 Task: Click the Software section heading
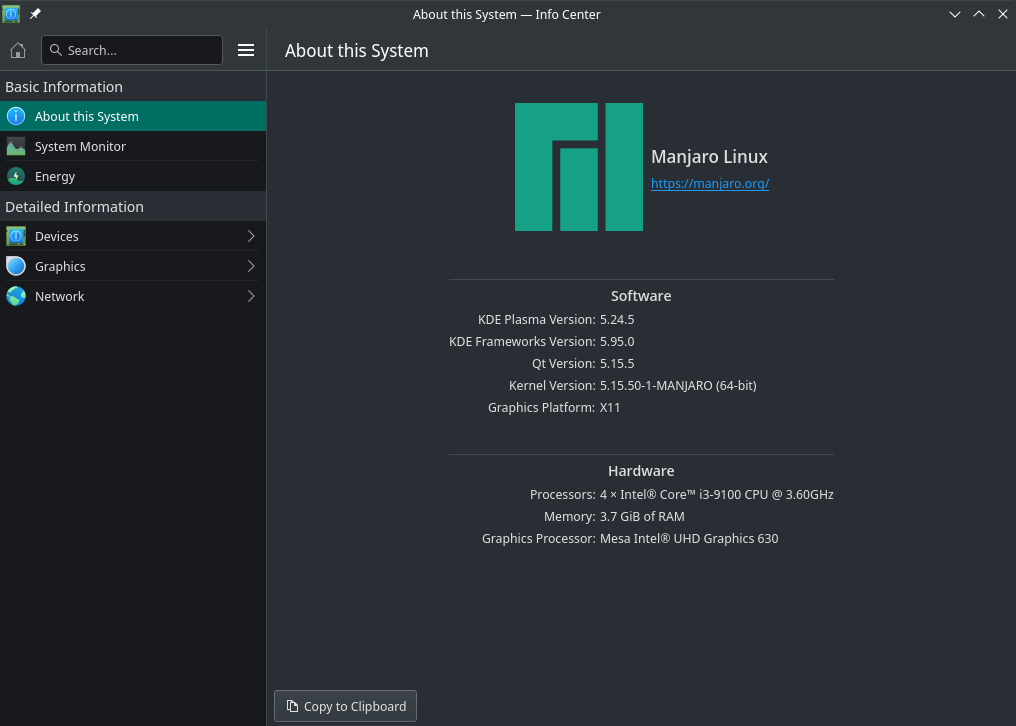[641, 296]
